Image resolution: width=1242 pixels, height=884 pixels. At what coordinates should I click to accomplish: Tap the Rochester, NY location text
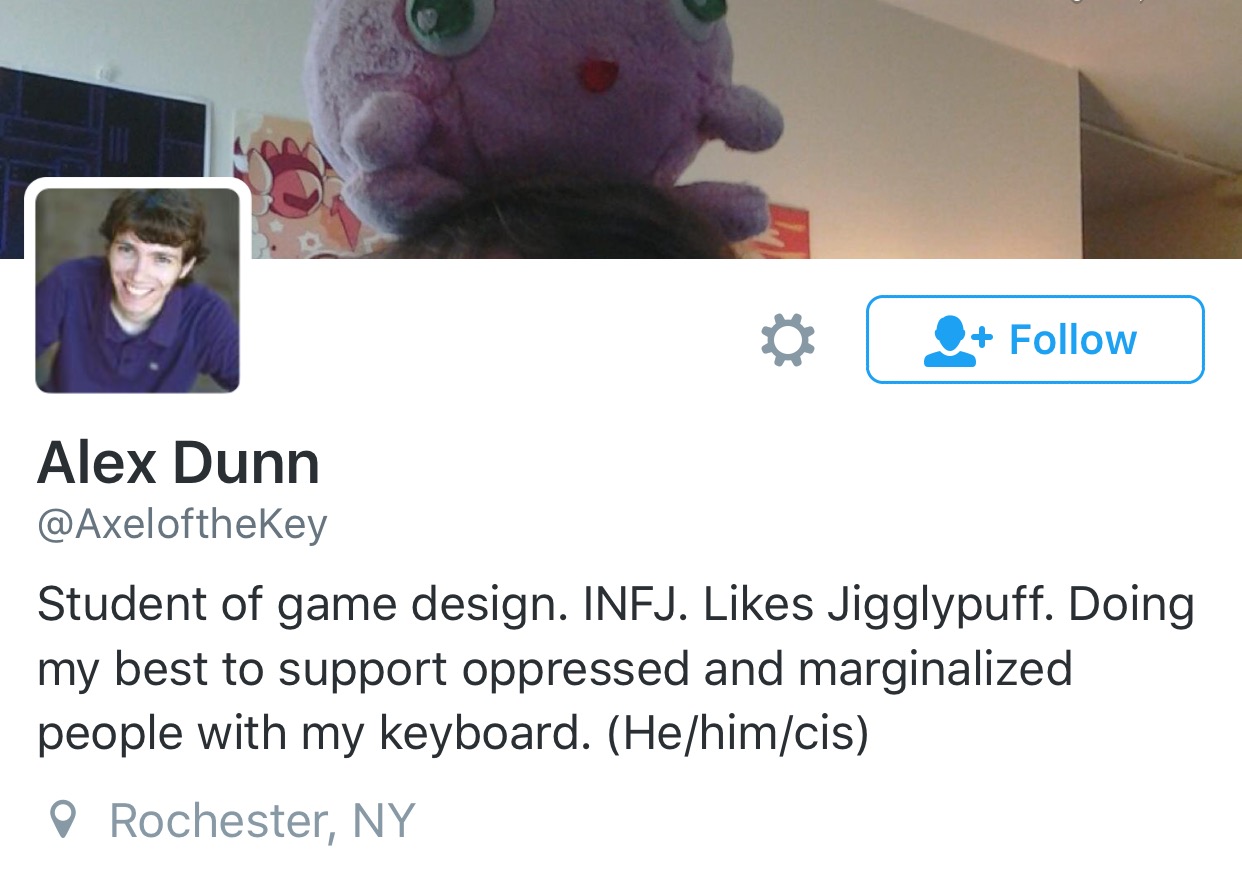pos(262,821)
